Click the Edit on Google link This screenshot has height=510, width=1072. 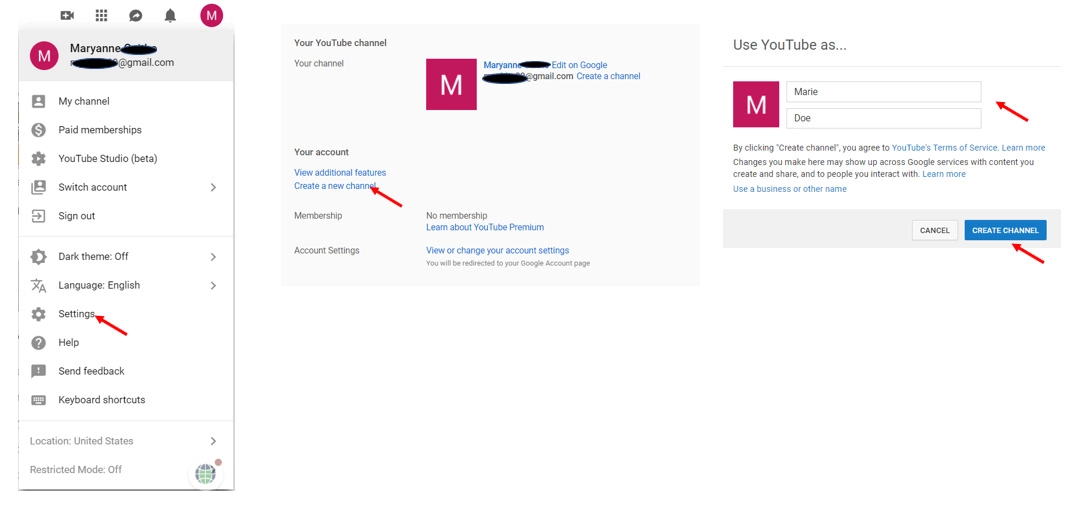click(x=579, y=65)
